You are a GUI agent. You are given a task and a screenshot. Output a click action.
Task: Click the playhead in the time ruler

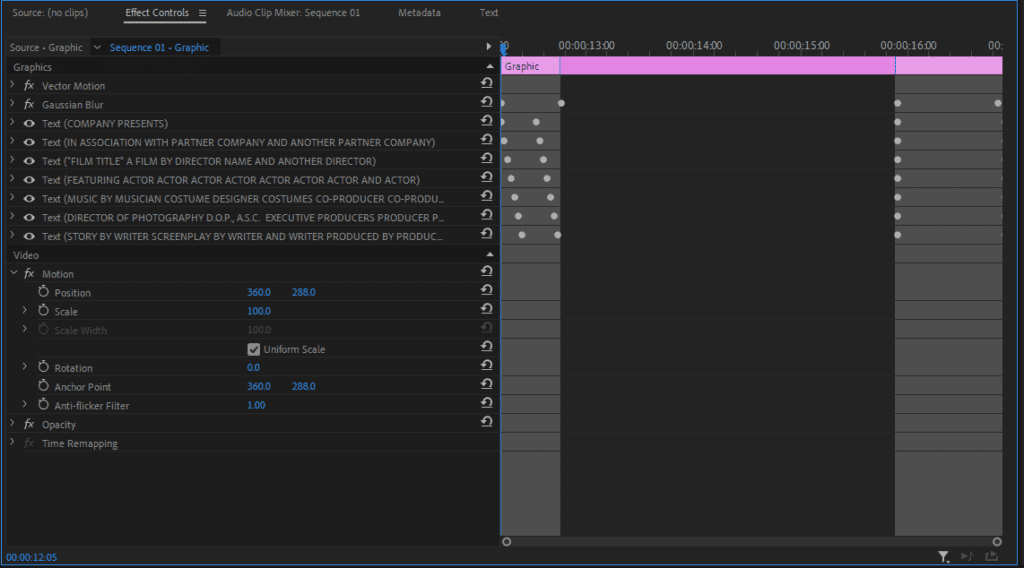(x=504, y=48)
